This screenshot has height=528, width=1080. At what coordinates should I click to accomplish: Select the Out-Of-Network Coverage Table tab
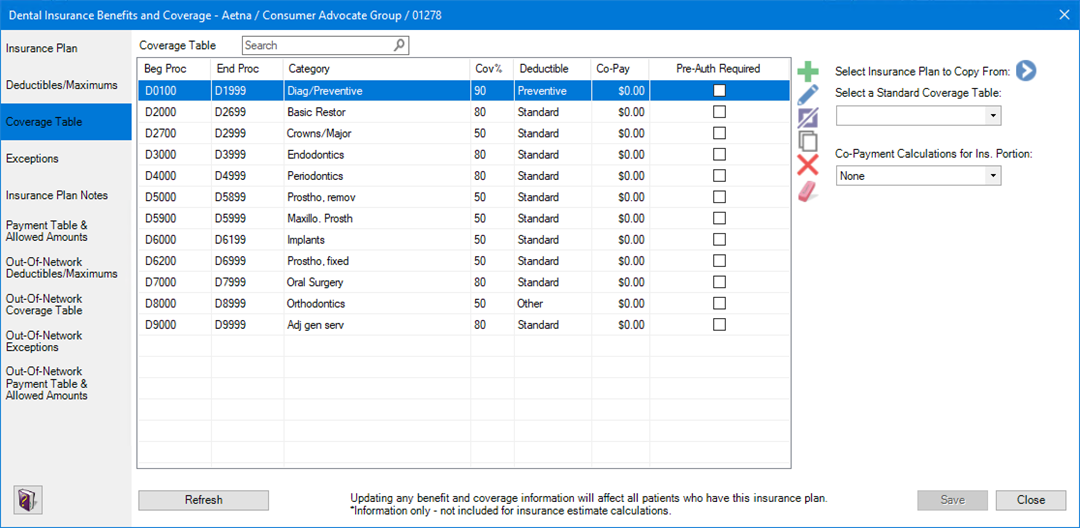(65, 304)
